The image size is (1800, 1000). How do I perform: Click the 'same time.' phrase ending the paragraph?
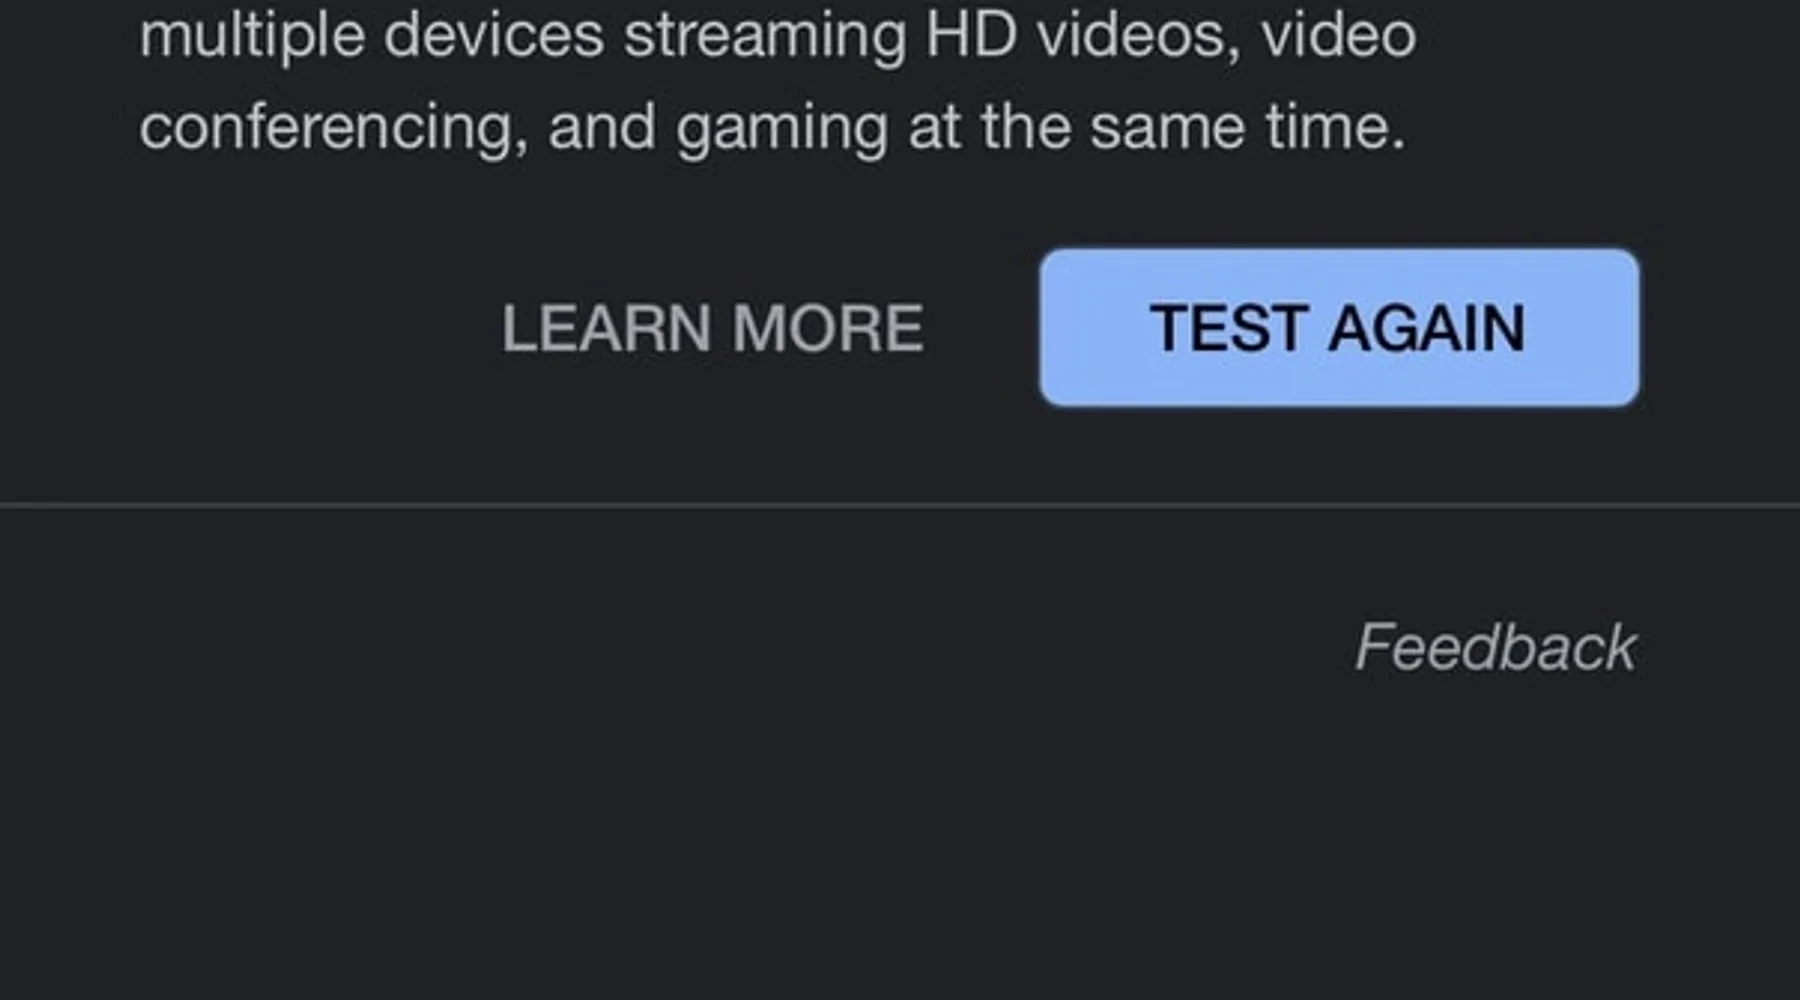pyautogui.click(x=1247, y=127)
